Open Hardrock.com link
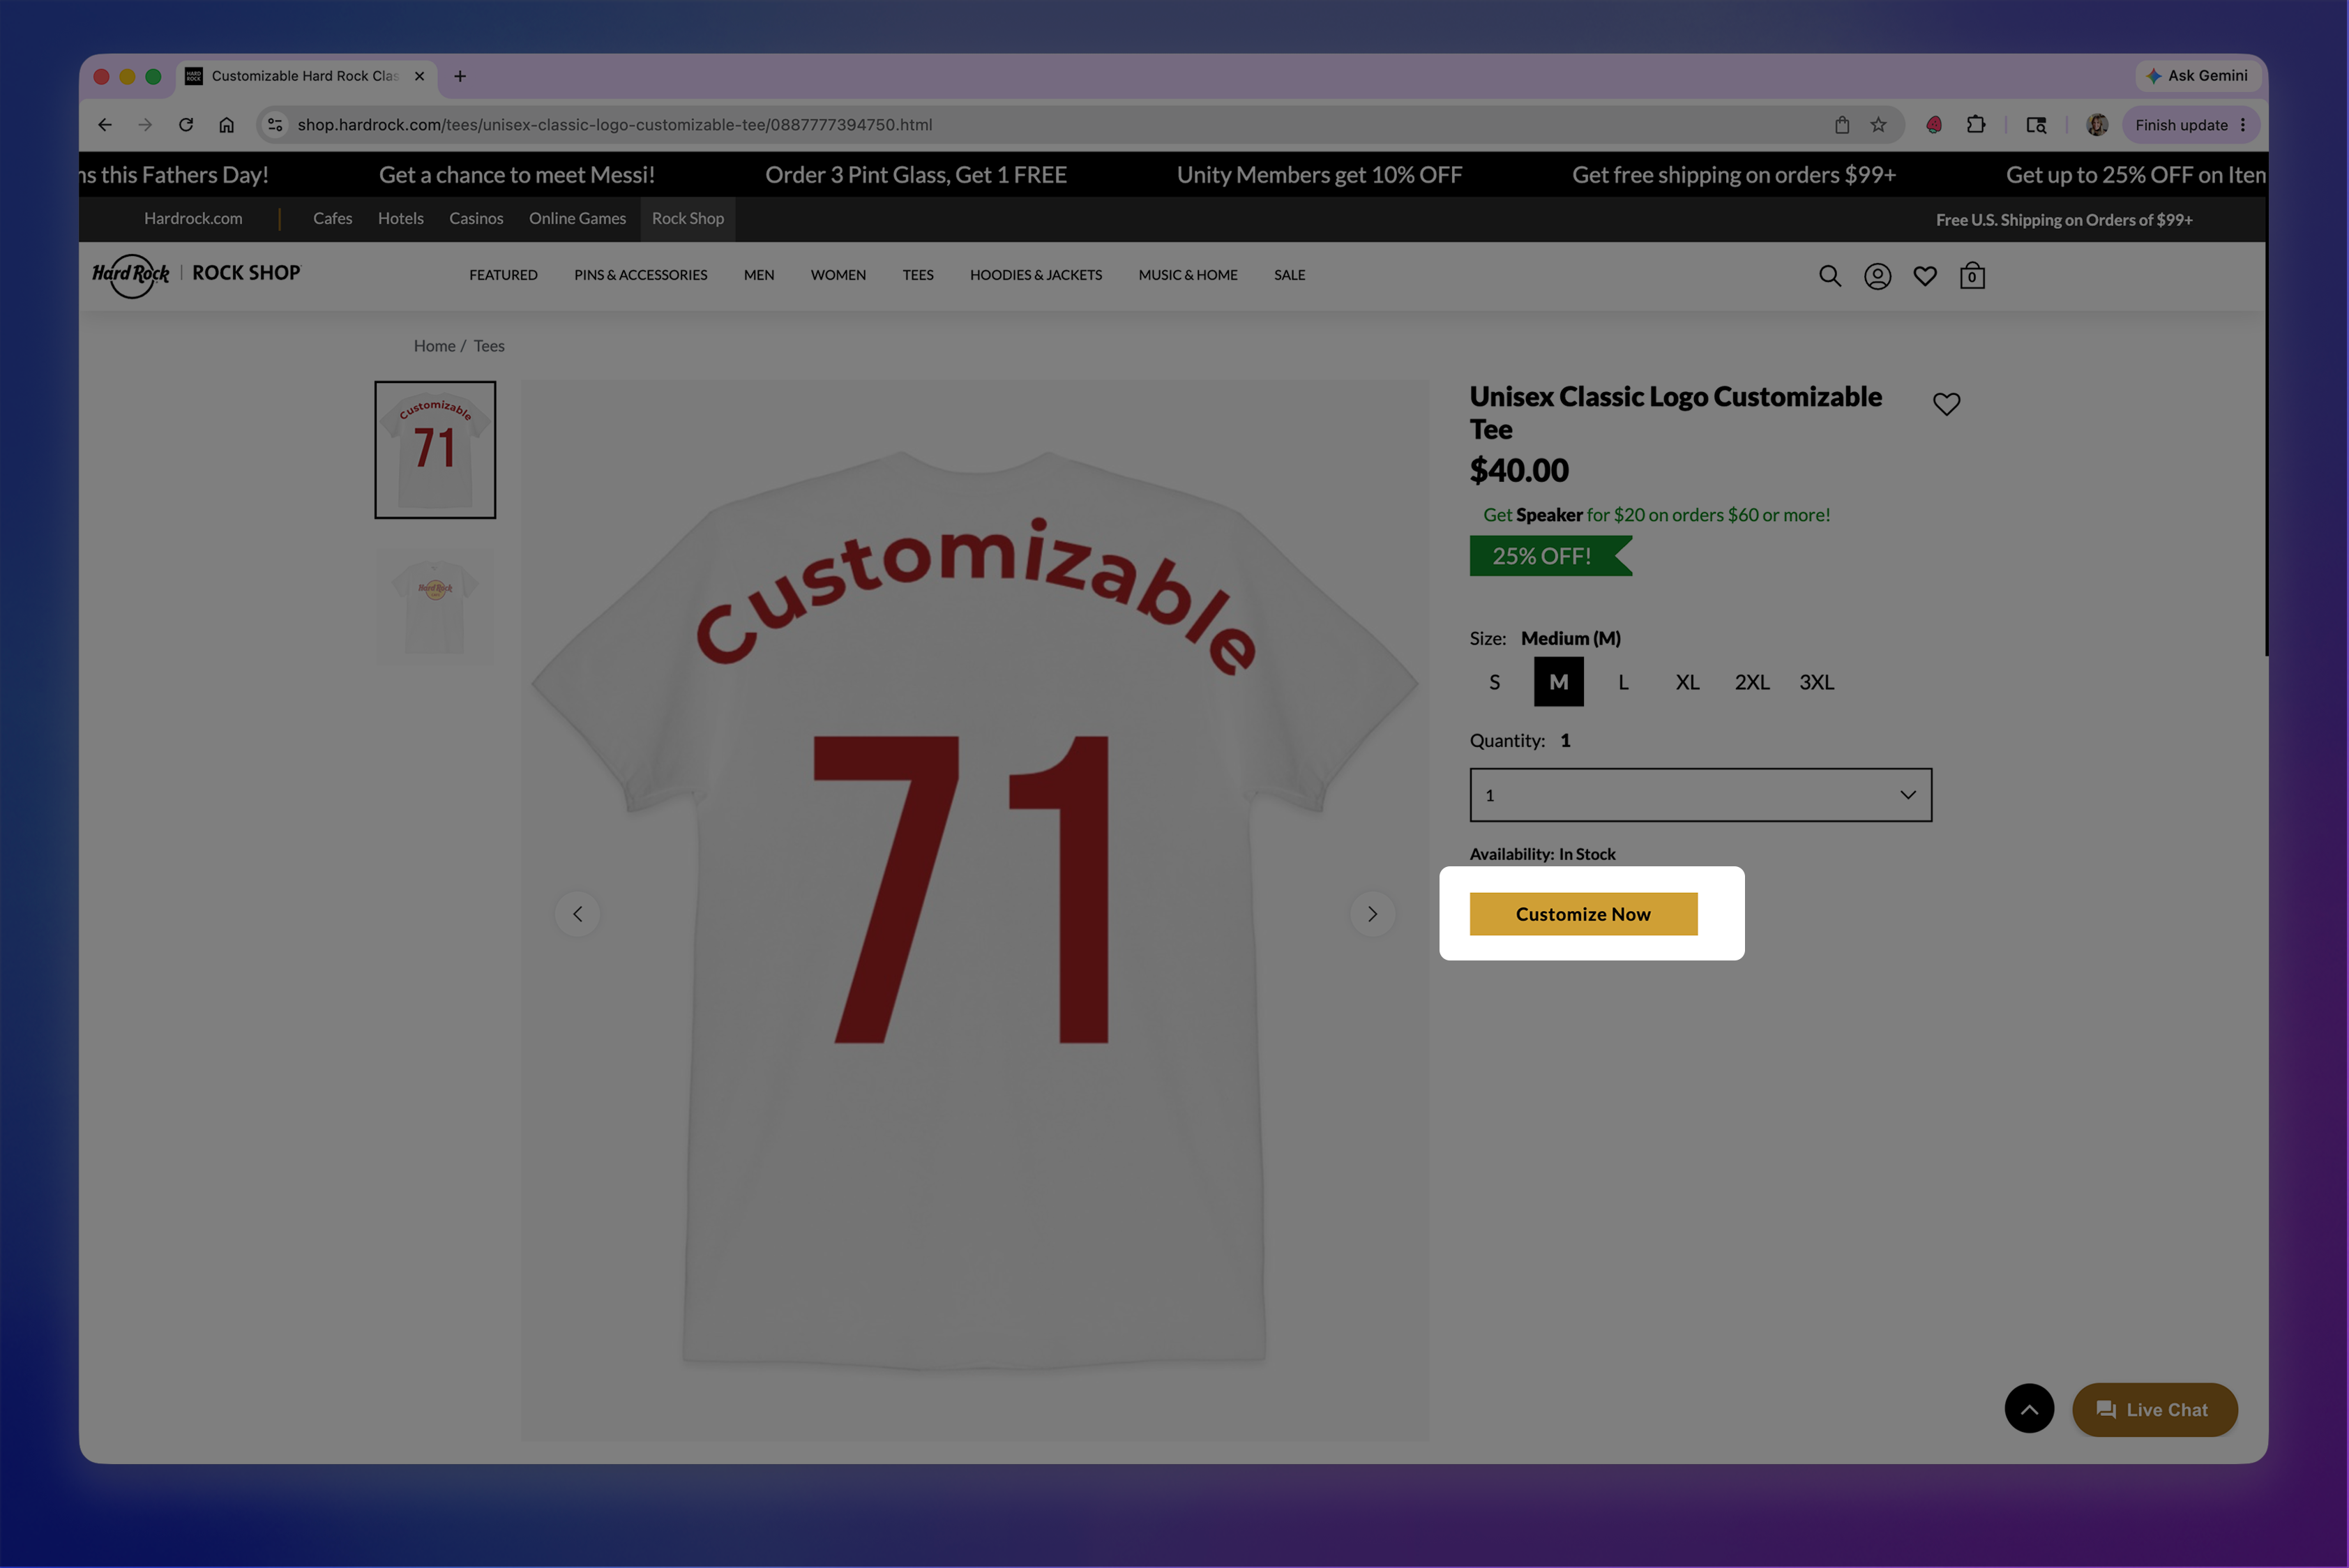 click(x=193, y=219)
